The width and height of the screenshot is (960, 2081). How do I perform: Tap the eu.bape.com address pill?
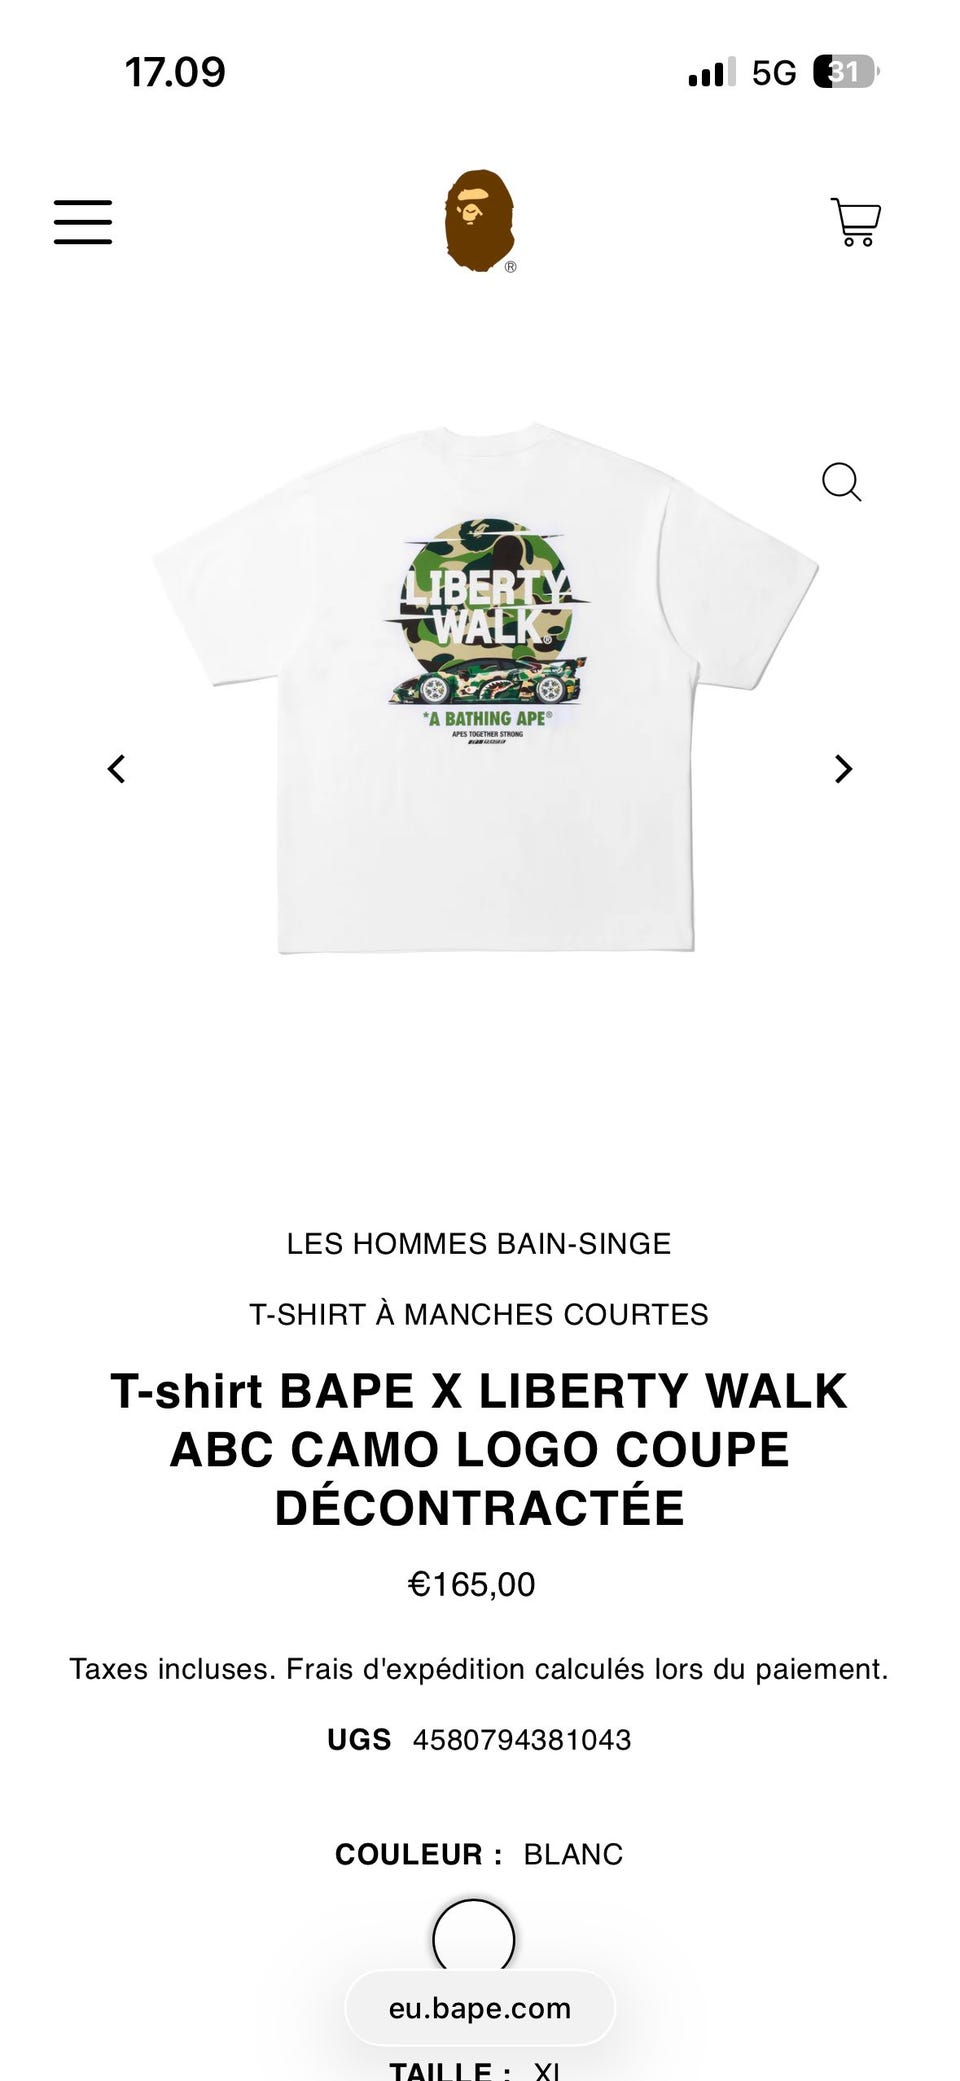[480, 2008]
